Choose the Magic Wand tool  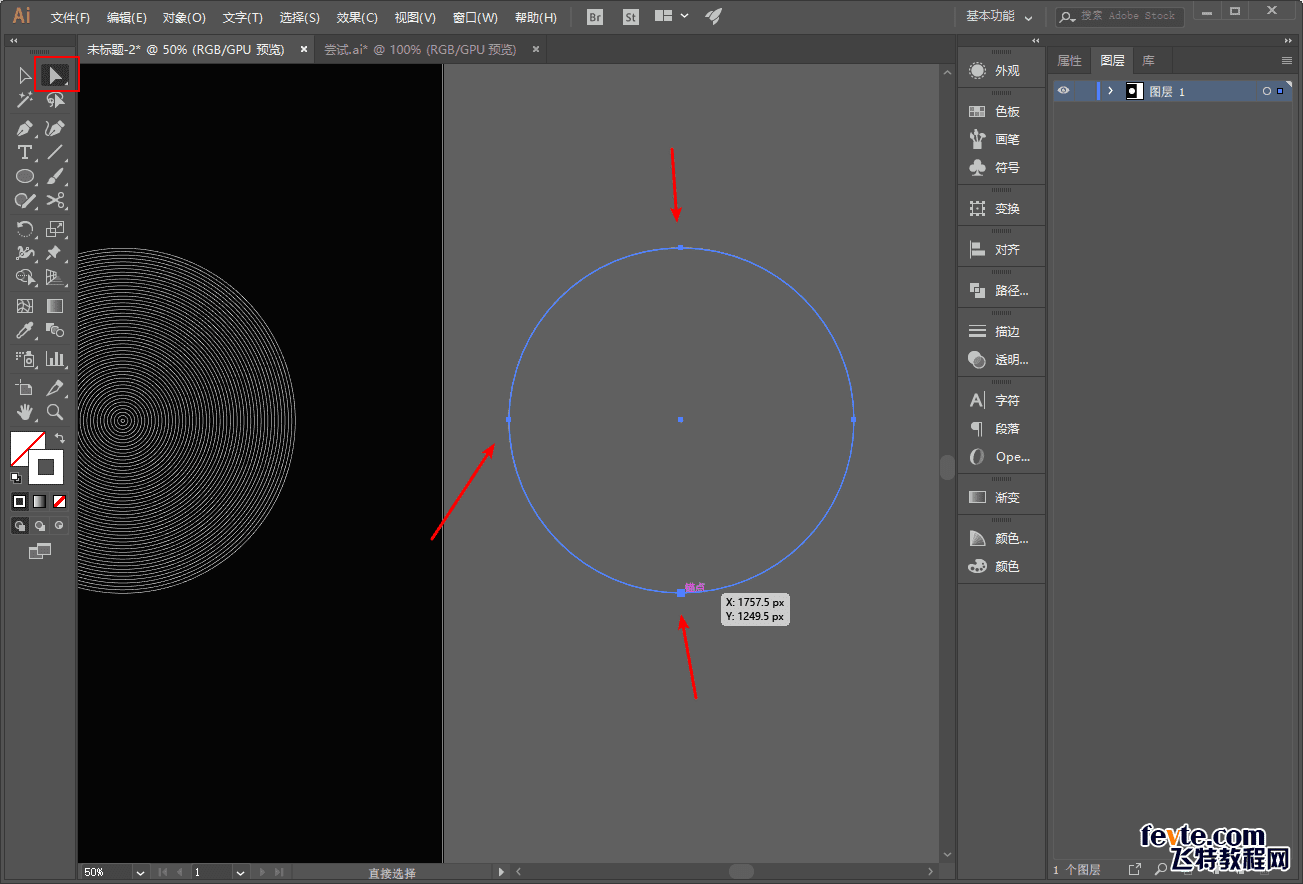click(x=25, y=100)
